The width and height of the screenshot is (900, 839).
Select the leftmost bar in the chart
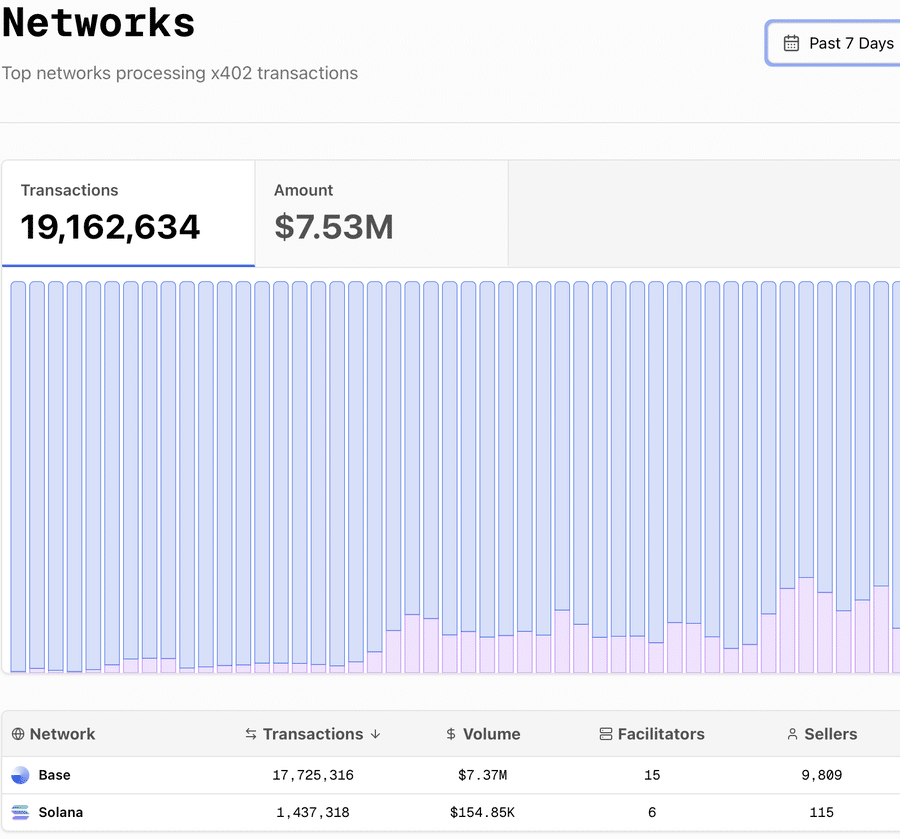pyautogui.click(x=18, y=476)
